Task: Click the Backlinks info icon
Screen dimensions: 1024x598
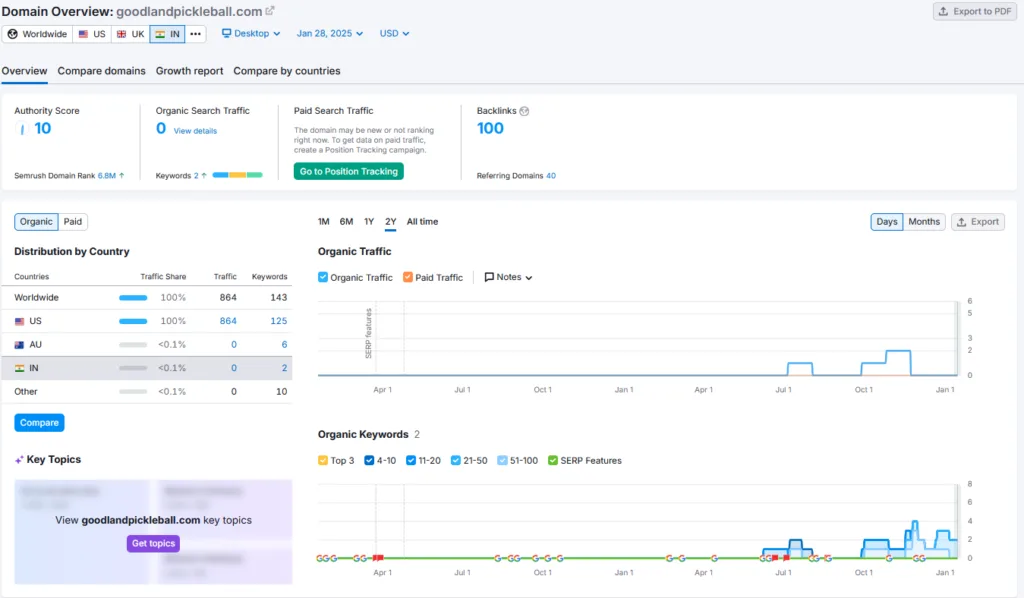Action: (x=524, y=111)
